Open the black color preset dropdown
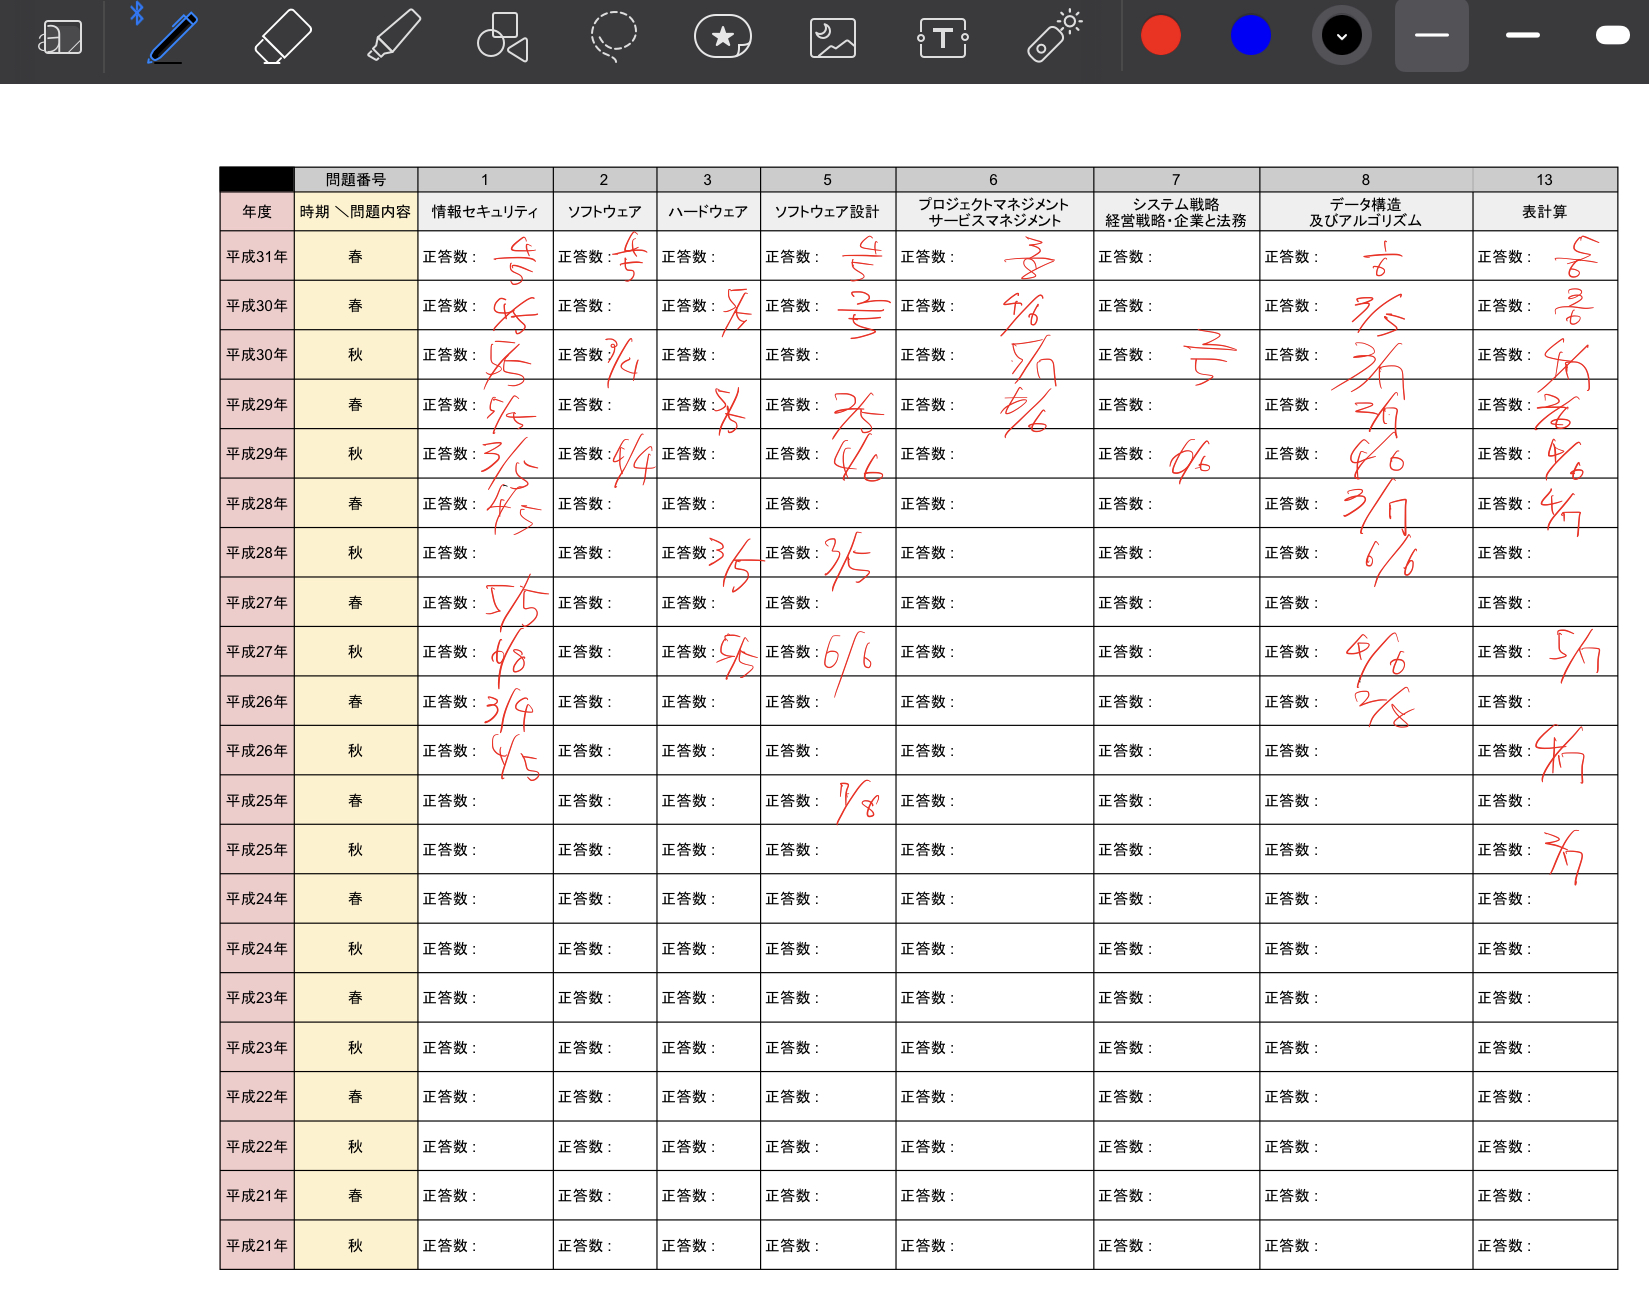The width and height of the screenshot is (1649, 1295). coord(1341,36)
